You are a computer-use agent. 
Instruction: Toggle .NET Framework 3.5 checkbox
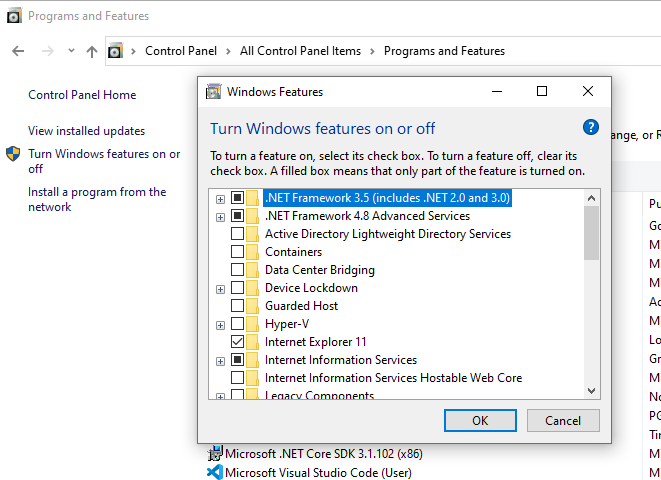[237, 198]
